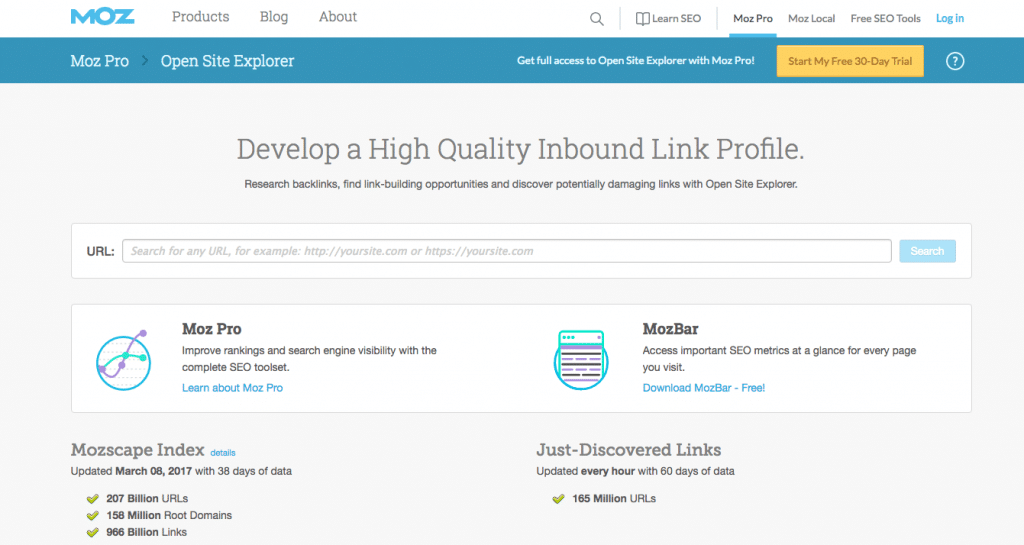Click the MozBar card heading
The height and width of the screenshot is (545, 1024).
click(670, 329)
